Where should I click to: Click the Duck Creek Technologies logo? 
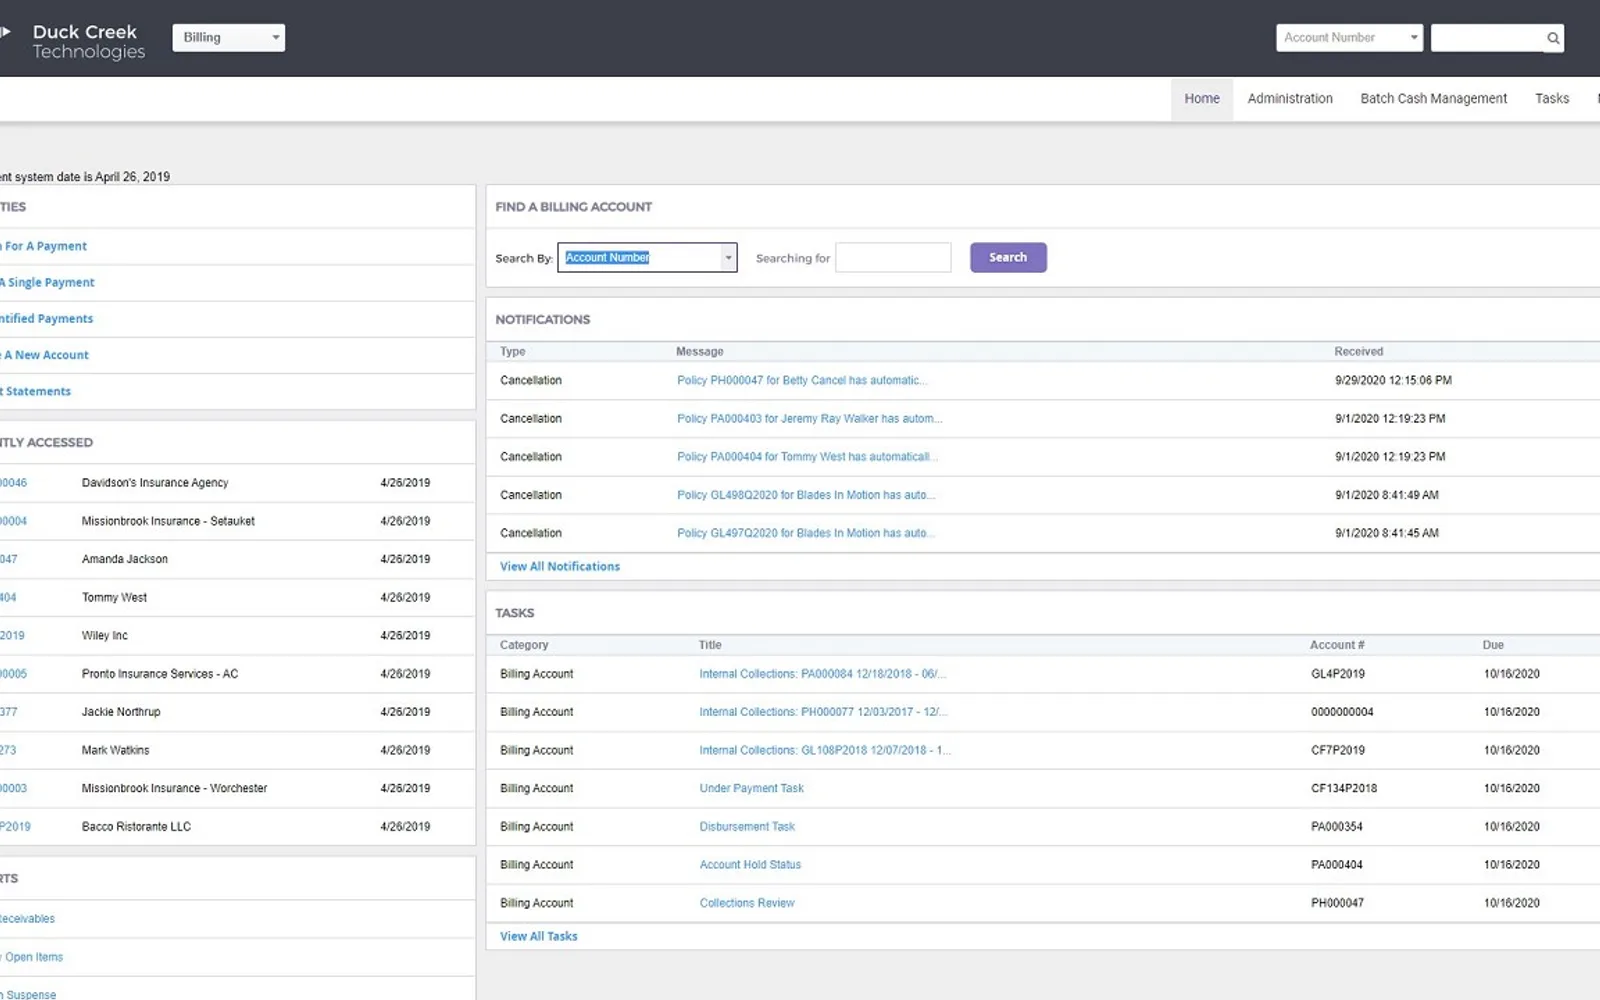point(75,41)
